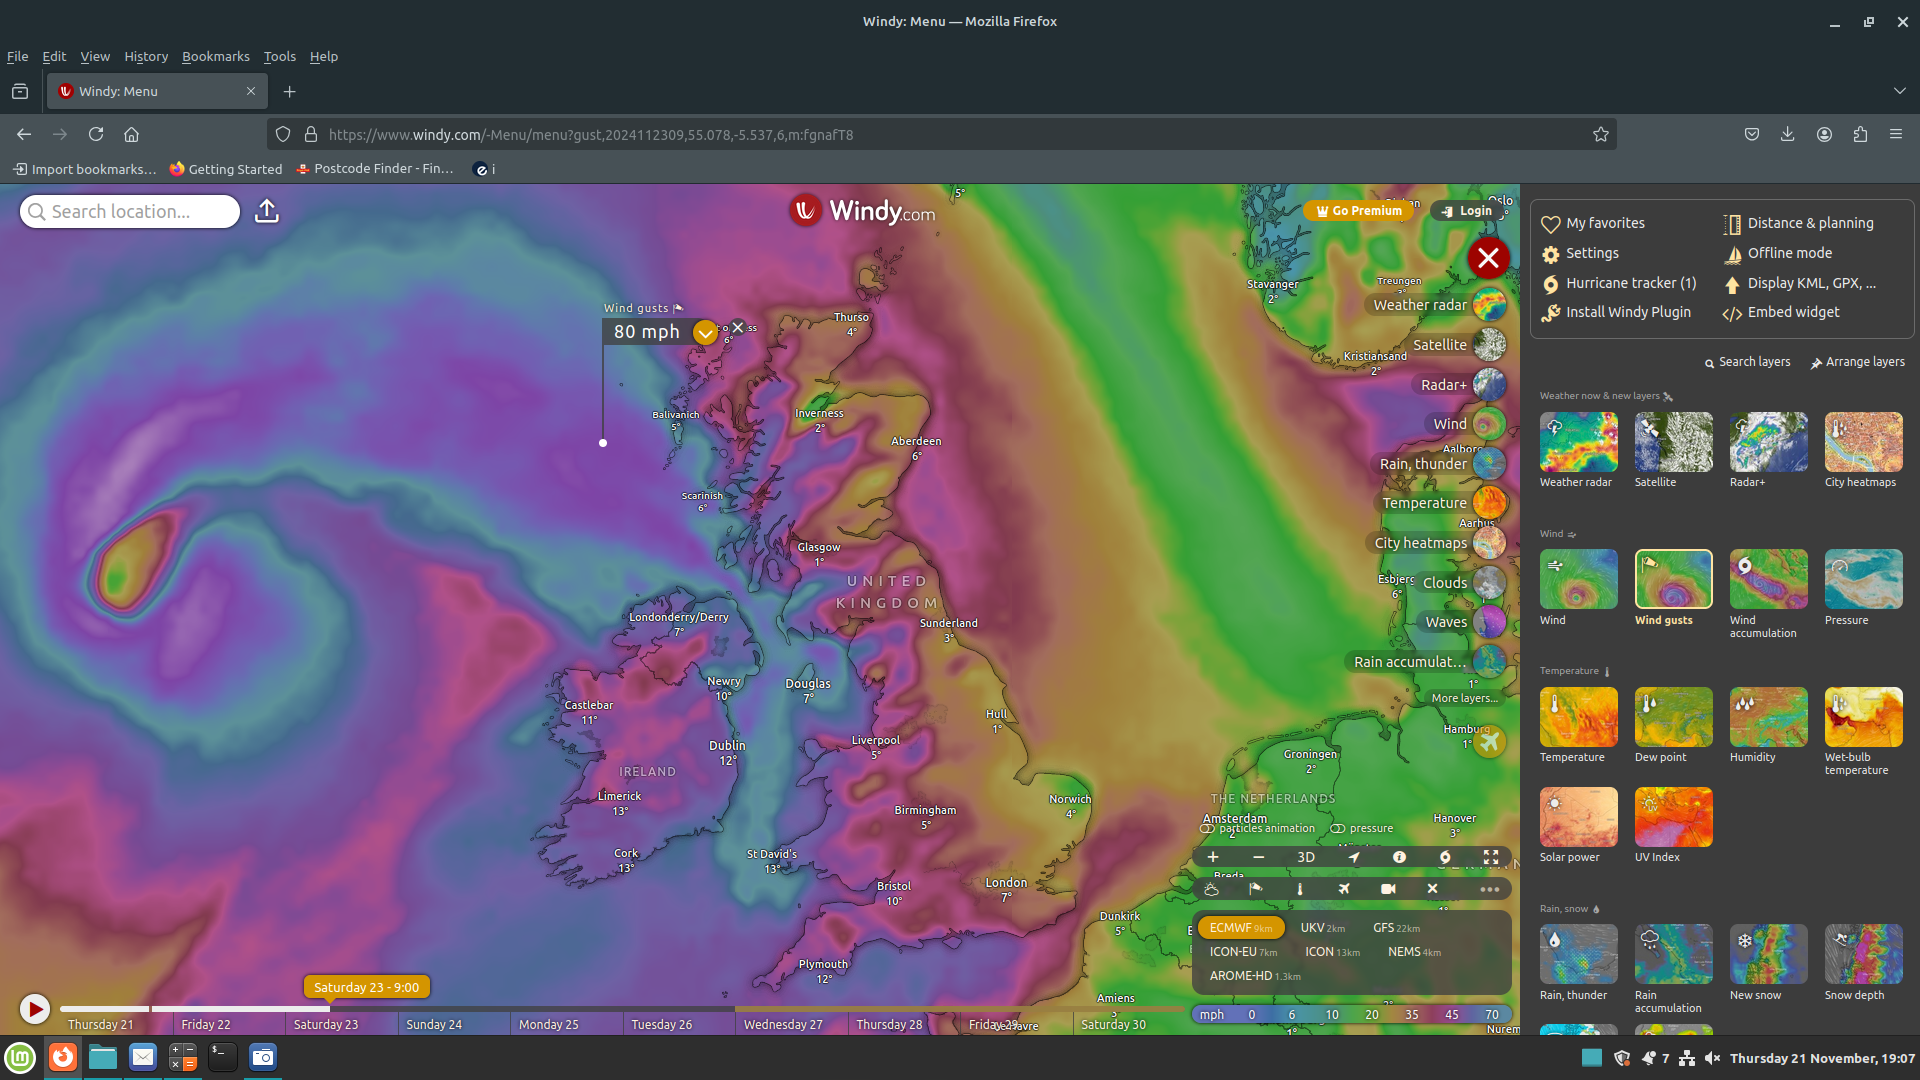Open Settings in the Windy menu
This screenshot has height=1080, width=1920.
point(1580,253)
